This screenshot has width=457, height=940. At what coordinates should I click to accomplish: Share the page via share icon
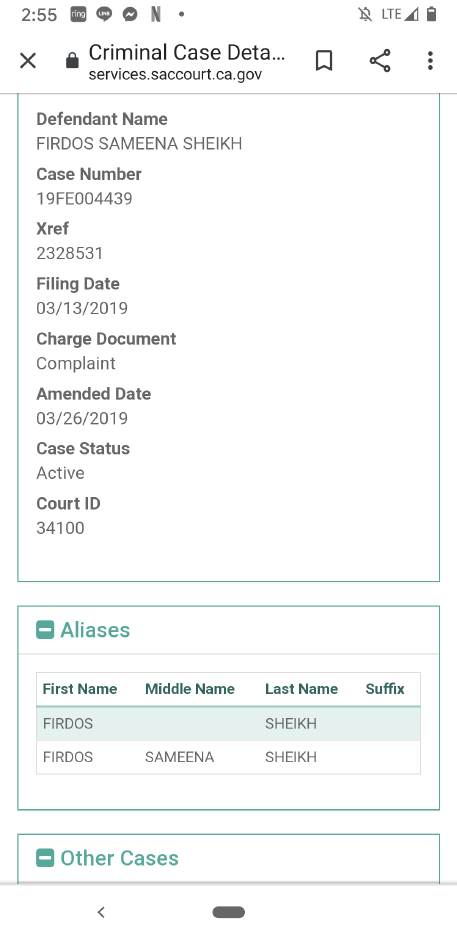(x=380, y=61)
